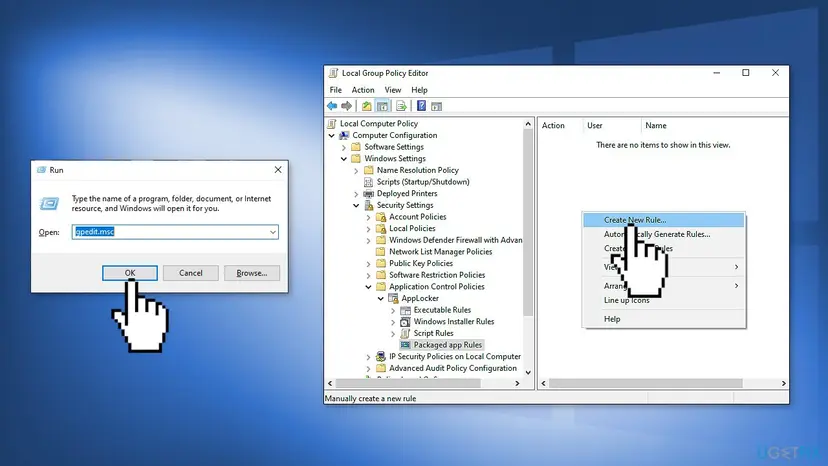Open the File menu
The image size is (828, 466).
(335, 90)
